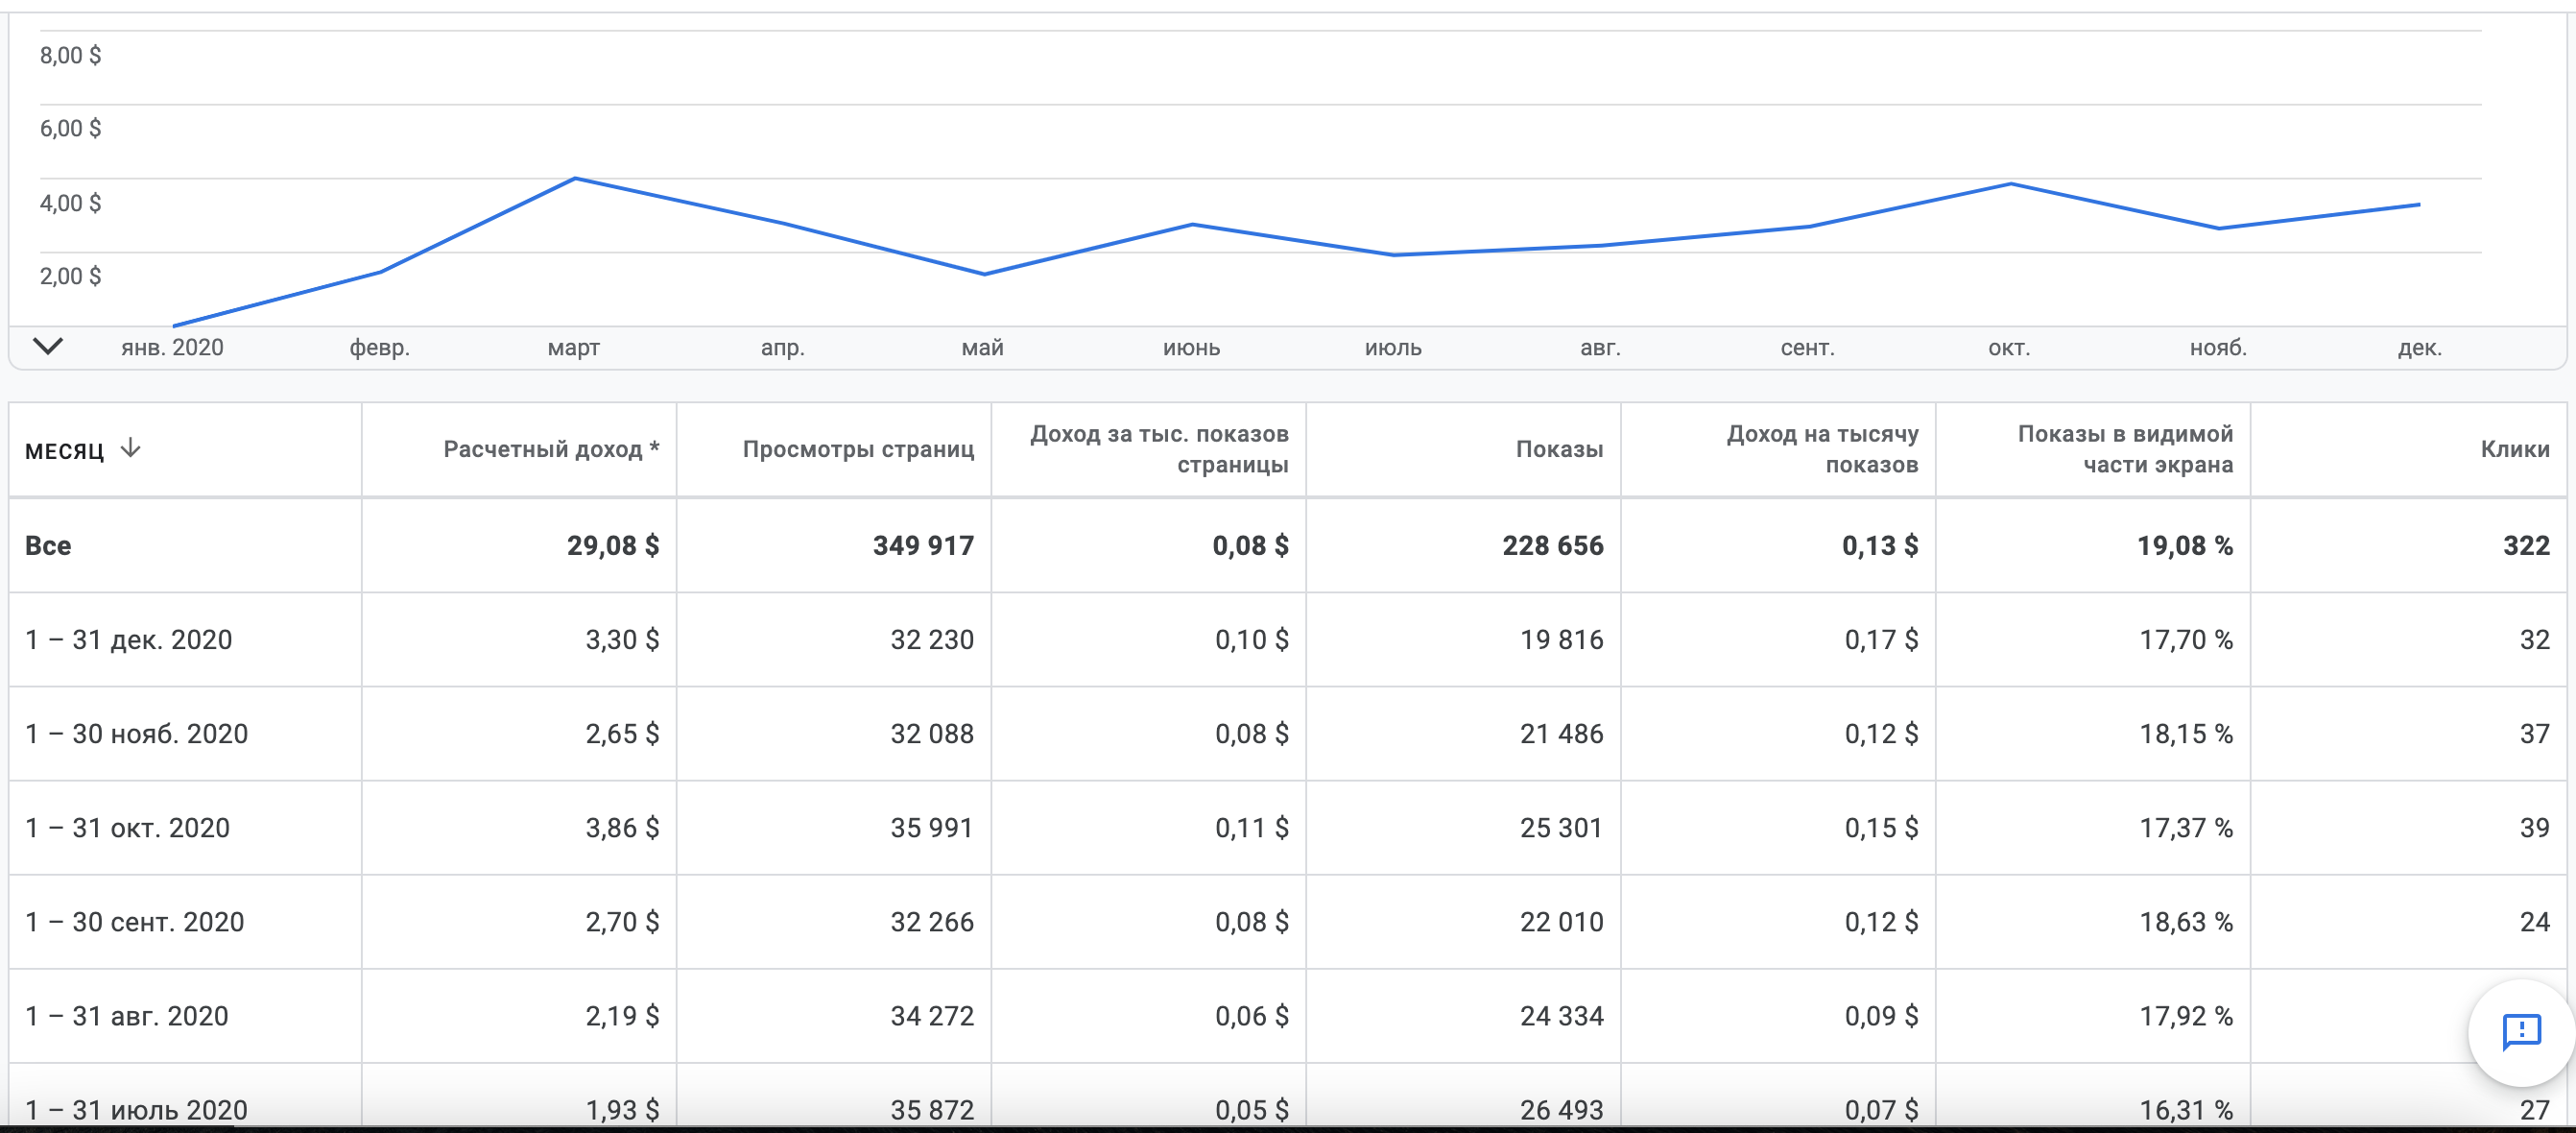Collapse chart with the chevron arrow
Image resolution: width=2576 pixels, height=1133 pixels.
(48, 346)
